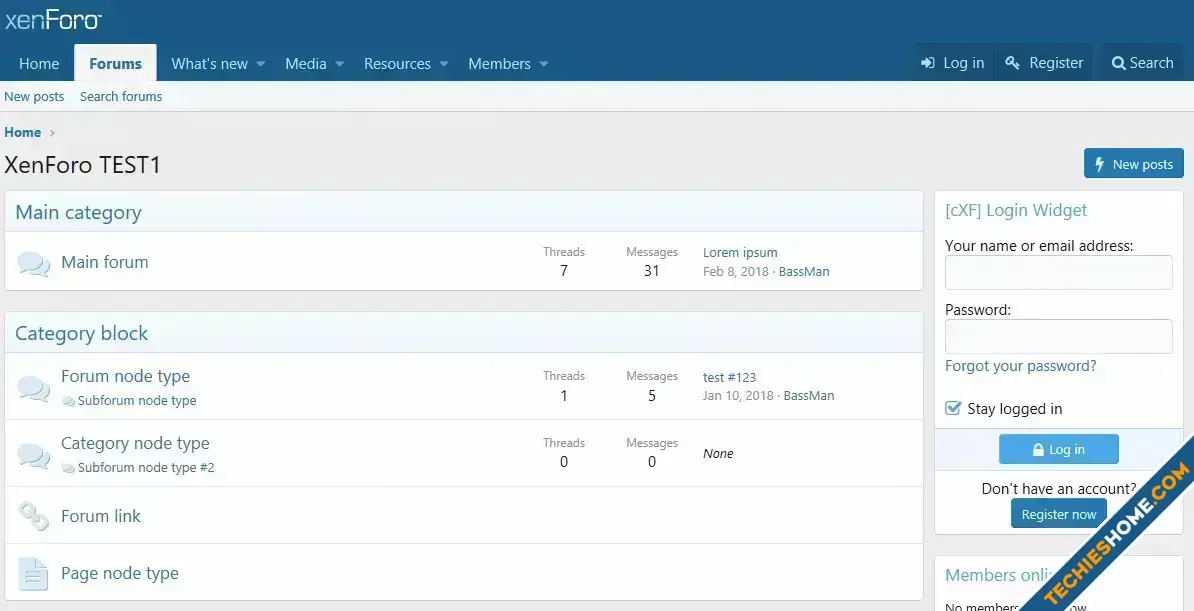Click the XenForo TEST1 page title
Screen dimensions: 1194x611
[82, 165]
